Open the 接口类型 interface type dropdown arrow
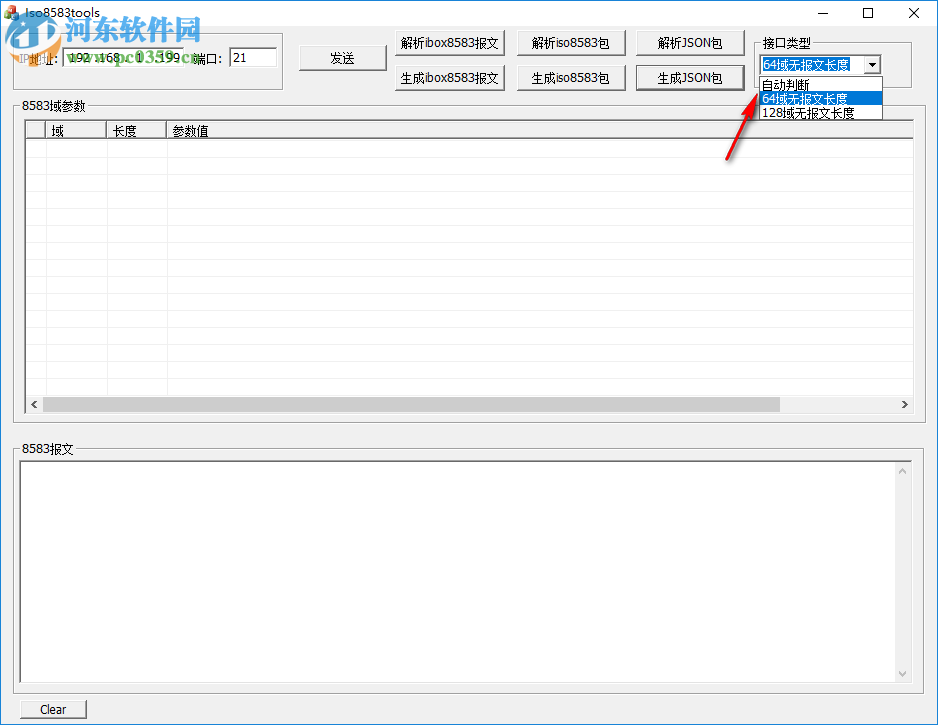Screen dimensions: 938x725 [x=871, y=64]
